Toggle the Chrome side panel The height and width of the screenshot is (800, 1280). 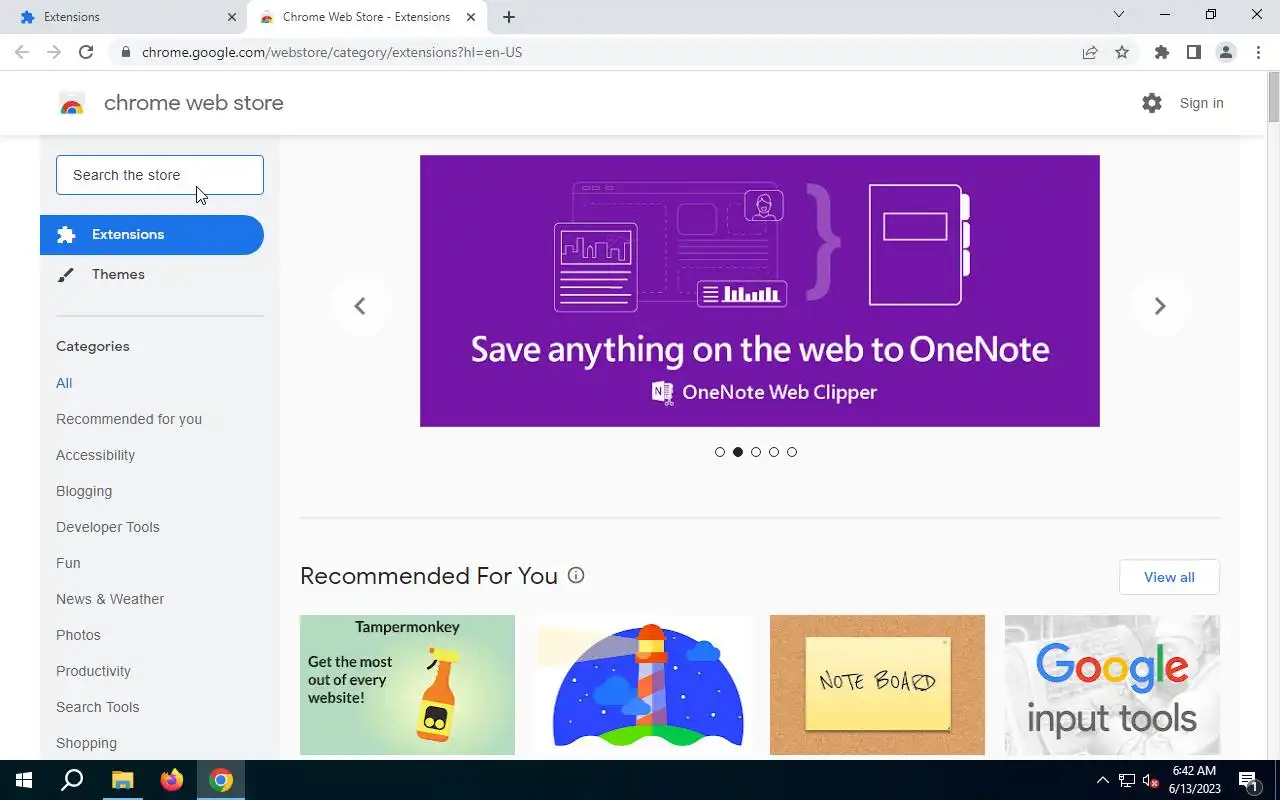click(1193, 52)
